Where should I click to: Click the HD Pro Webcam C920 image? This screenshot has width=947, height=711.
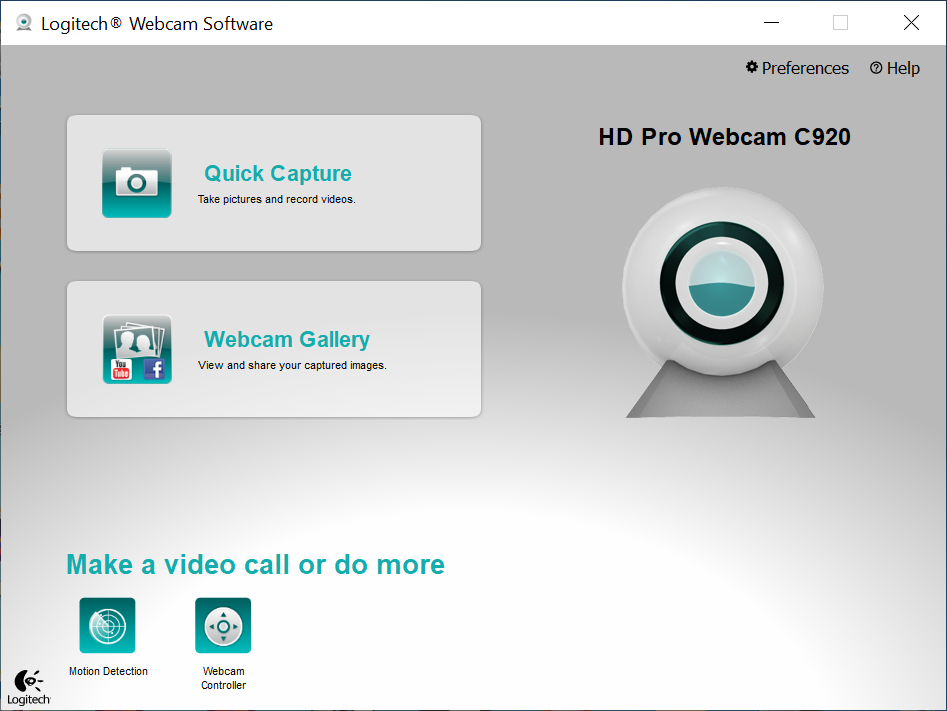(x=722, y=302)
